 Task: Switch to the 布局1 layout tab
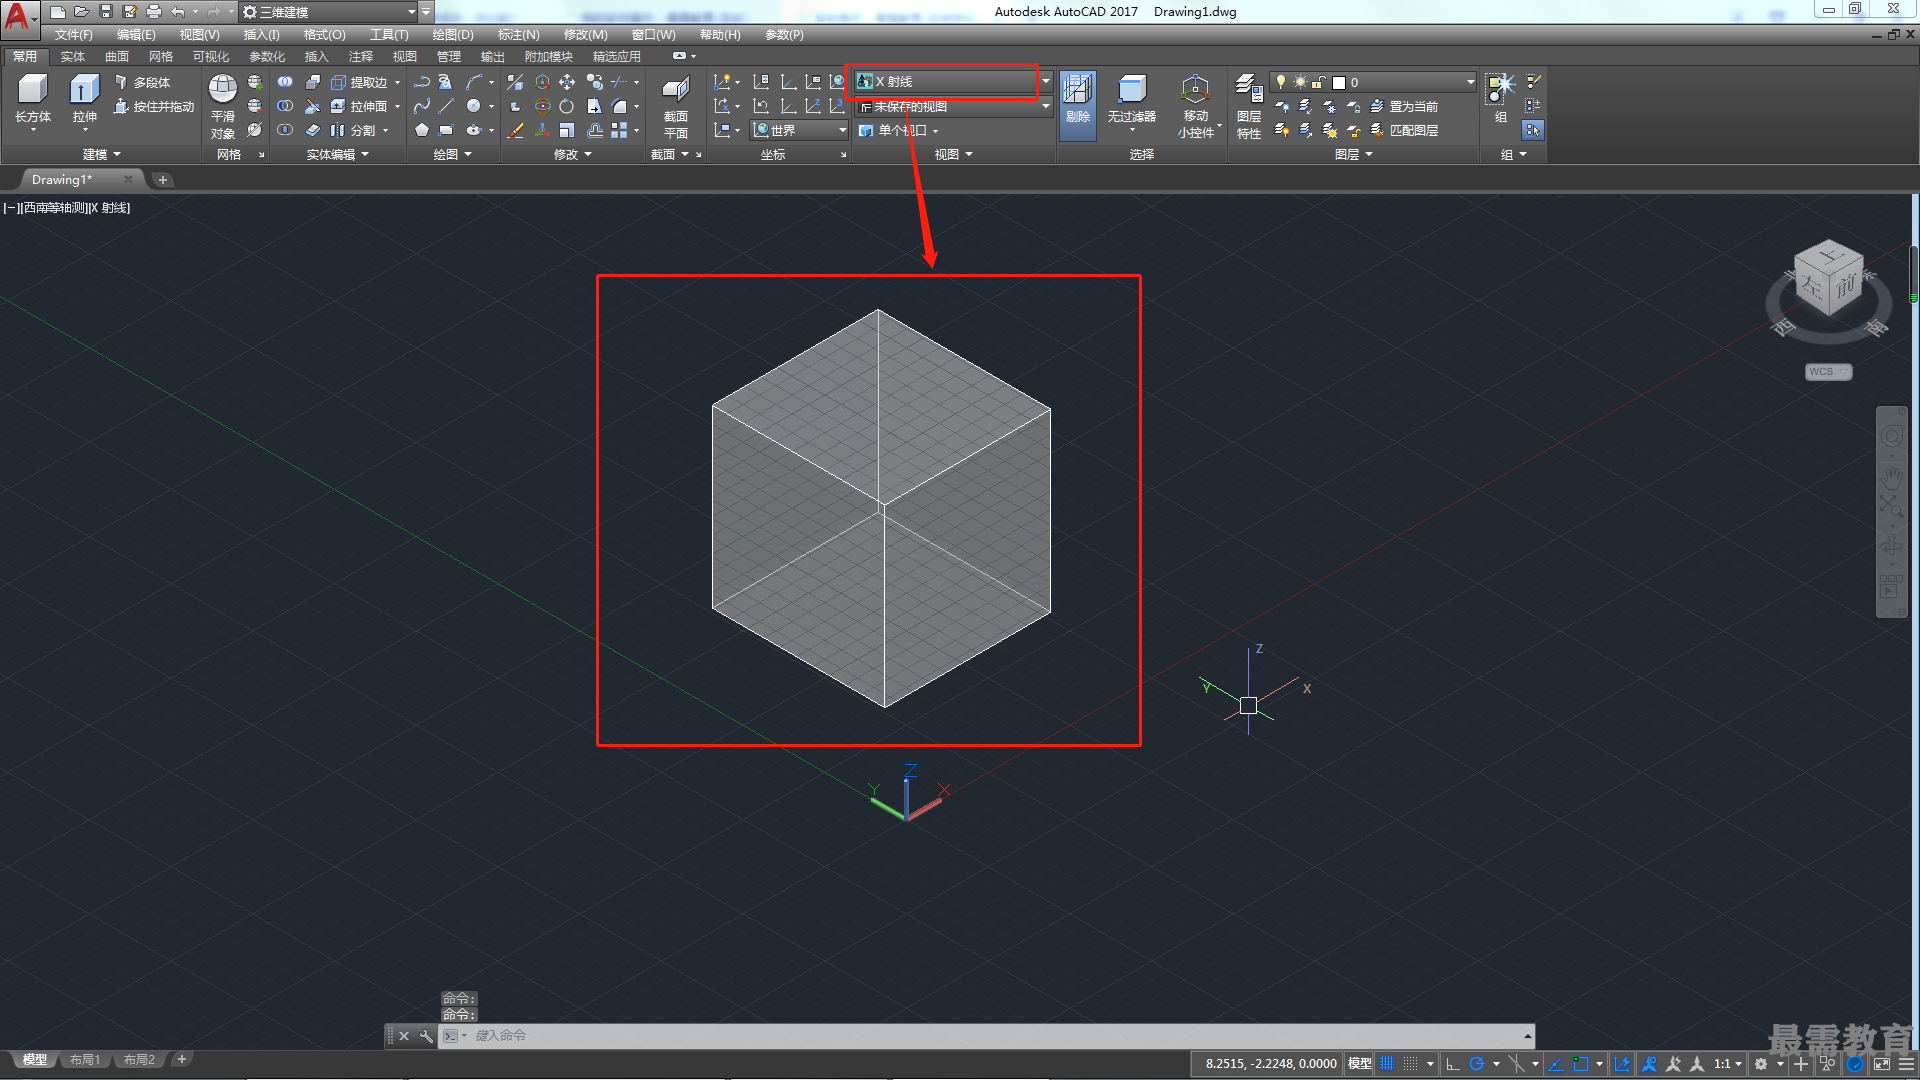click(x=85, y=1059)
